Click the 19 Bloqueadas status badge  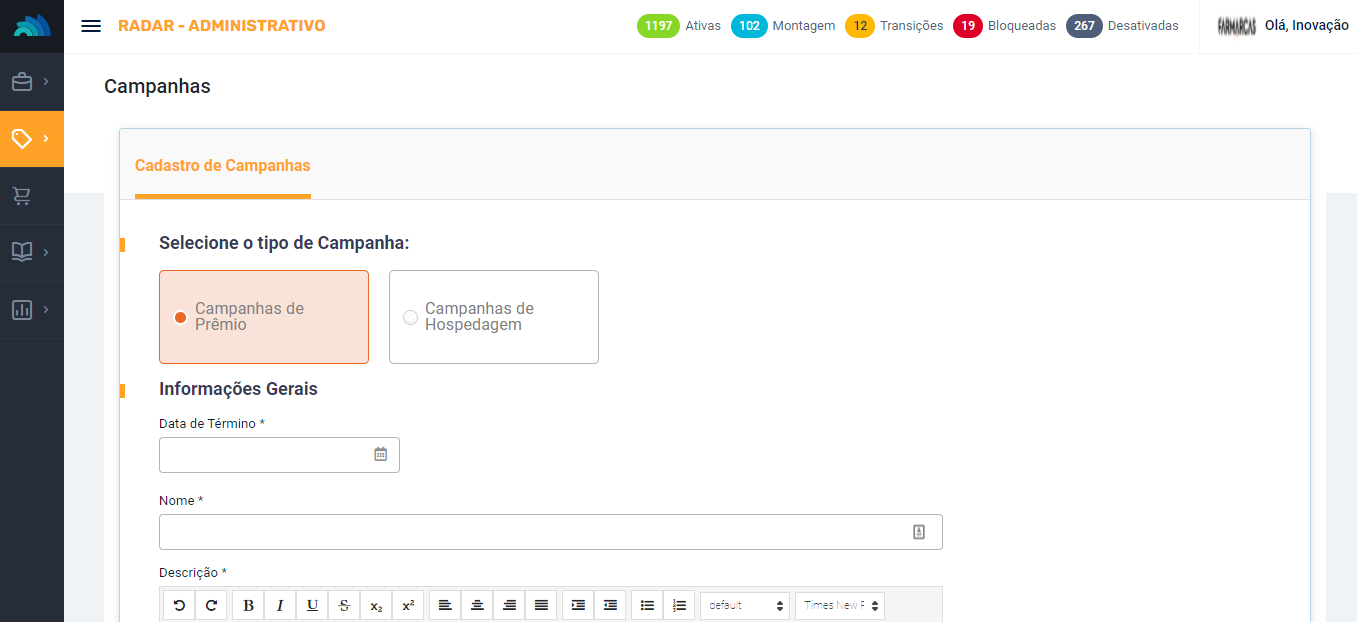coord(967,26)
